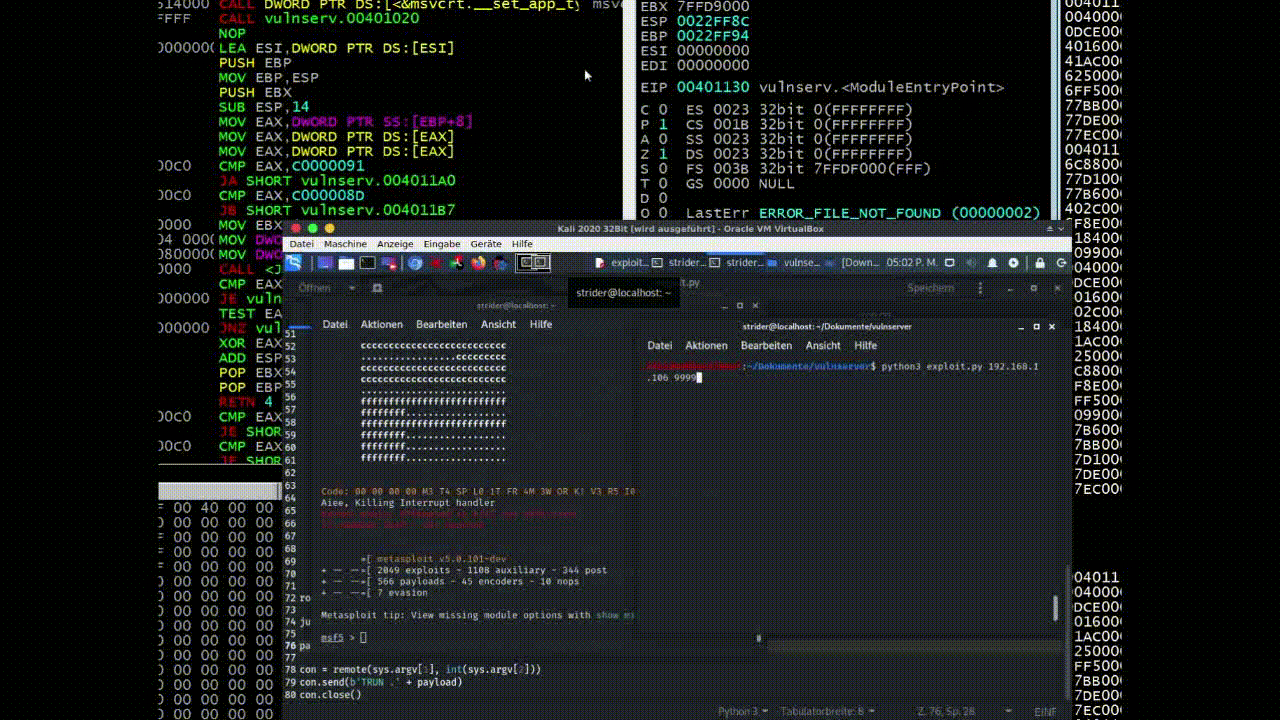Screen dimensions: 1280x720
Task: Click the Öffnen button in text editor
Action: pyautogui.click(x=315, y=288)
